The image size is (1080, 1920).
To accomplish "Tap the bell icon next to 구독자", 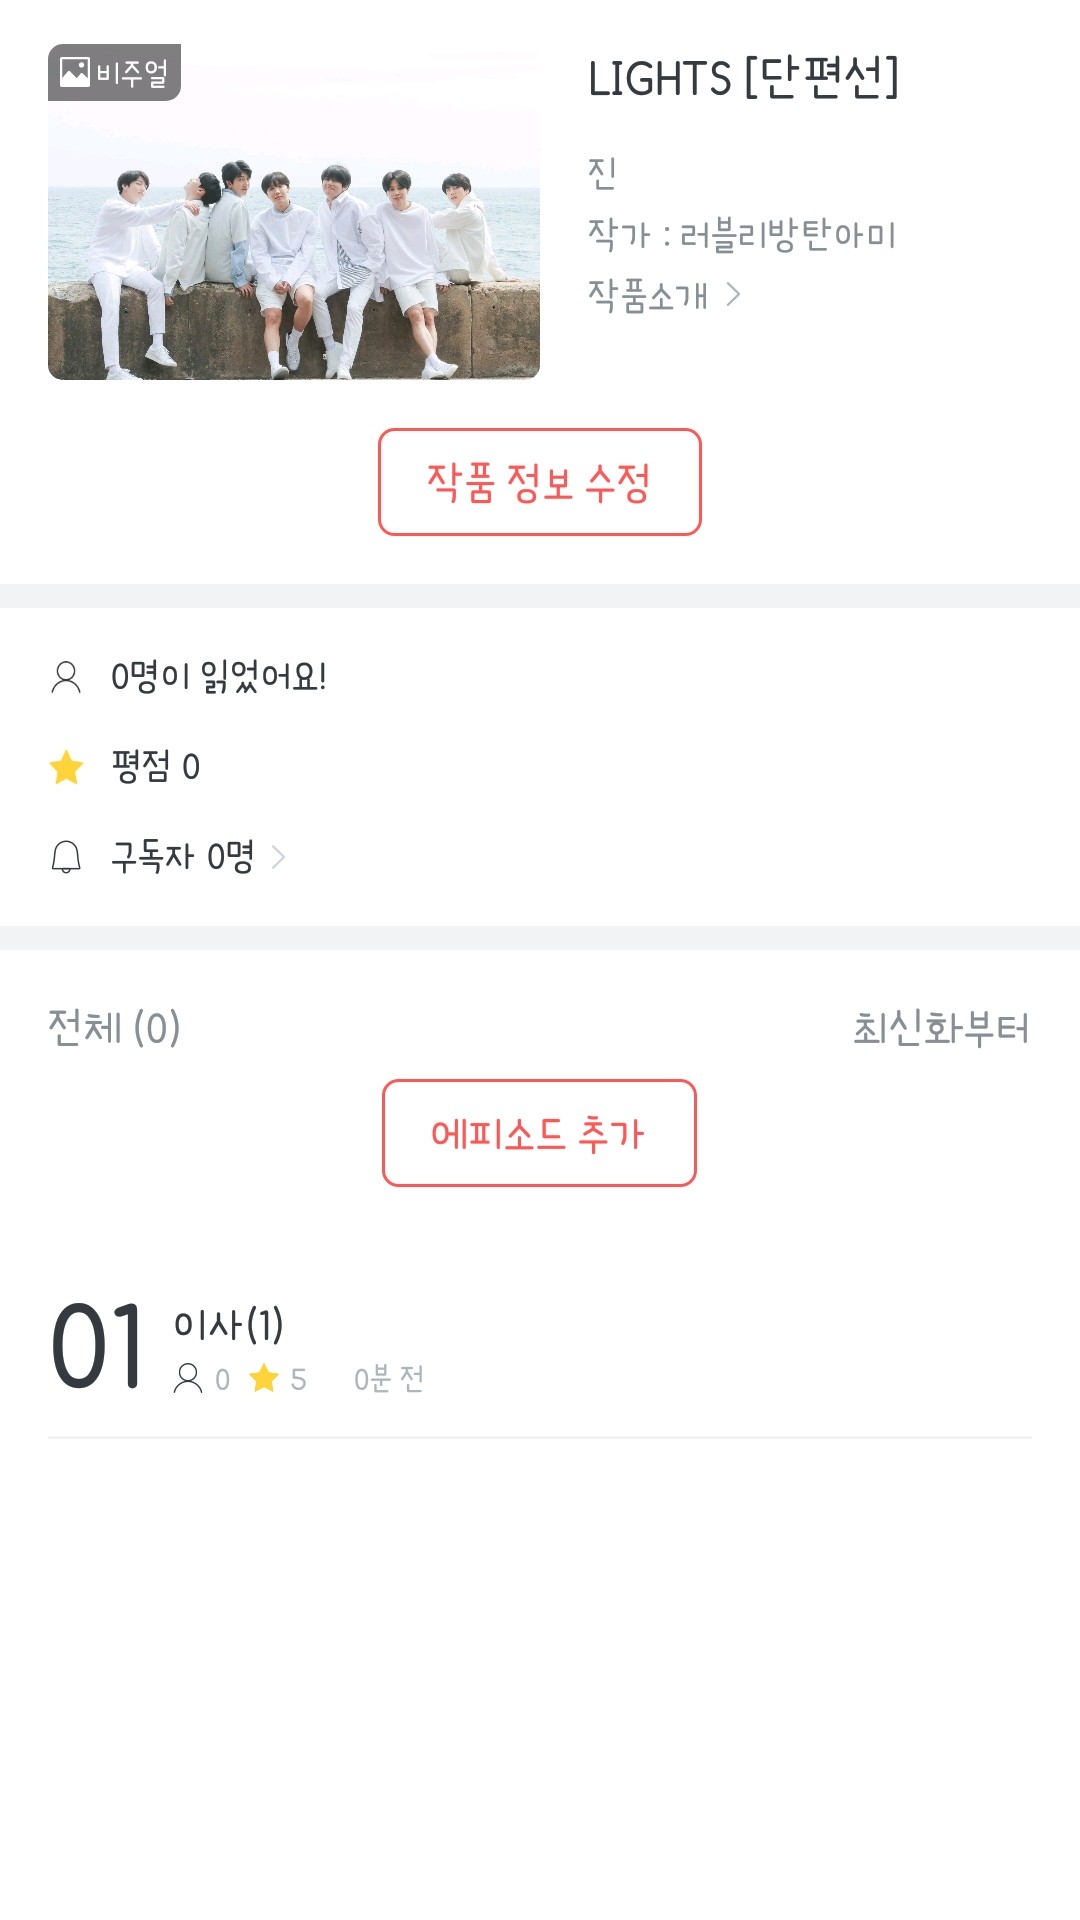I will 66,857.
